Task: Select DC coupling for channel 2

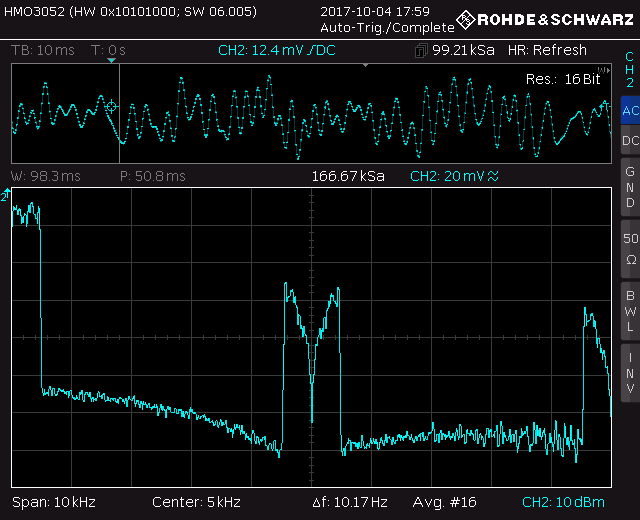Action: coord(630,141)
